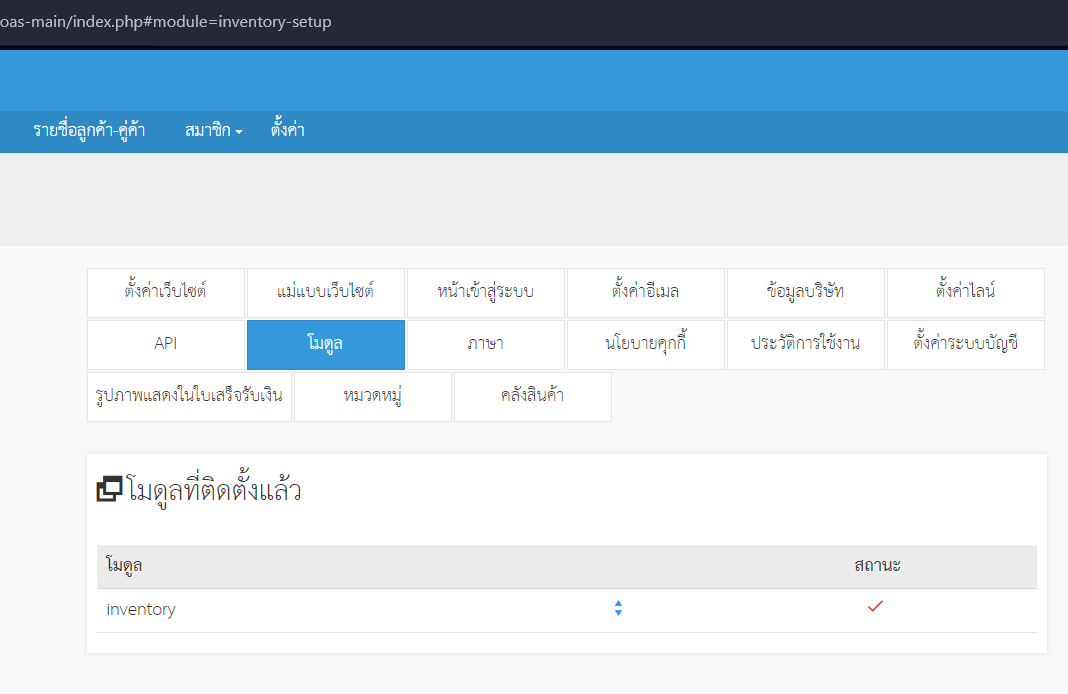Open the ภาษา settings tab
The width and height of the screenshot is (1068, 694).
486,345
